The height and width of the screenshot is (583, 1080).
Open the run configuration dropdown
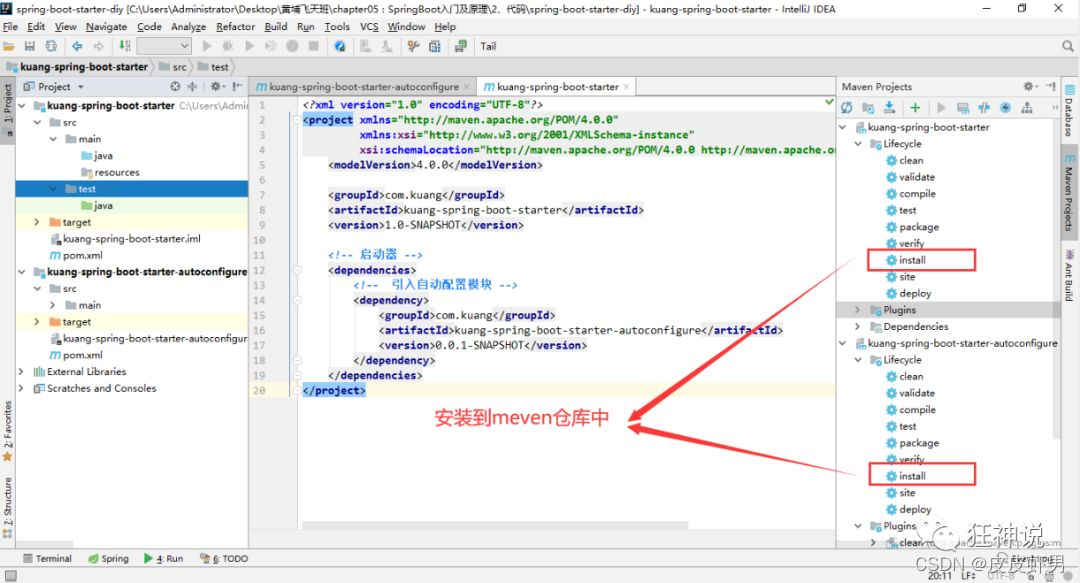click(x=163, y=46)
